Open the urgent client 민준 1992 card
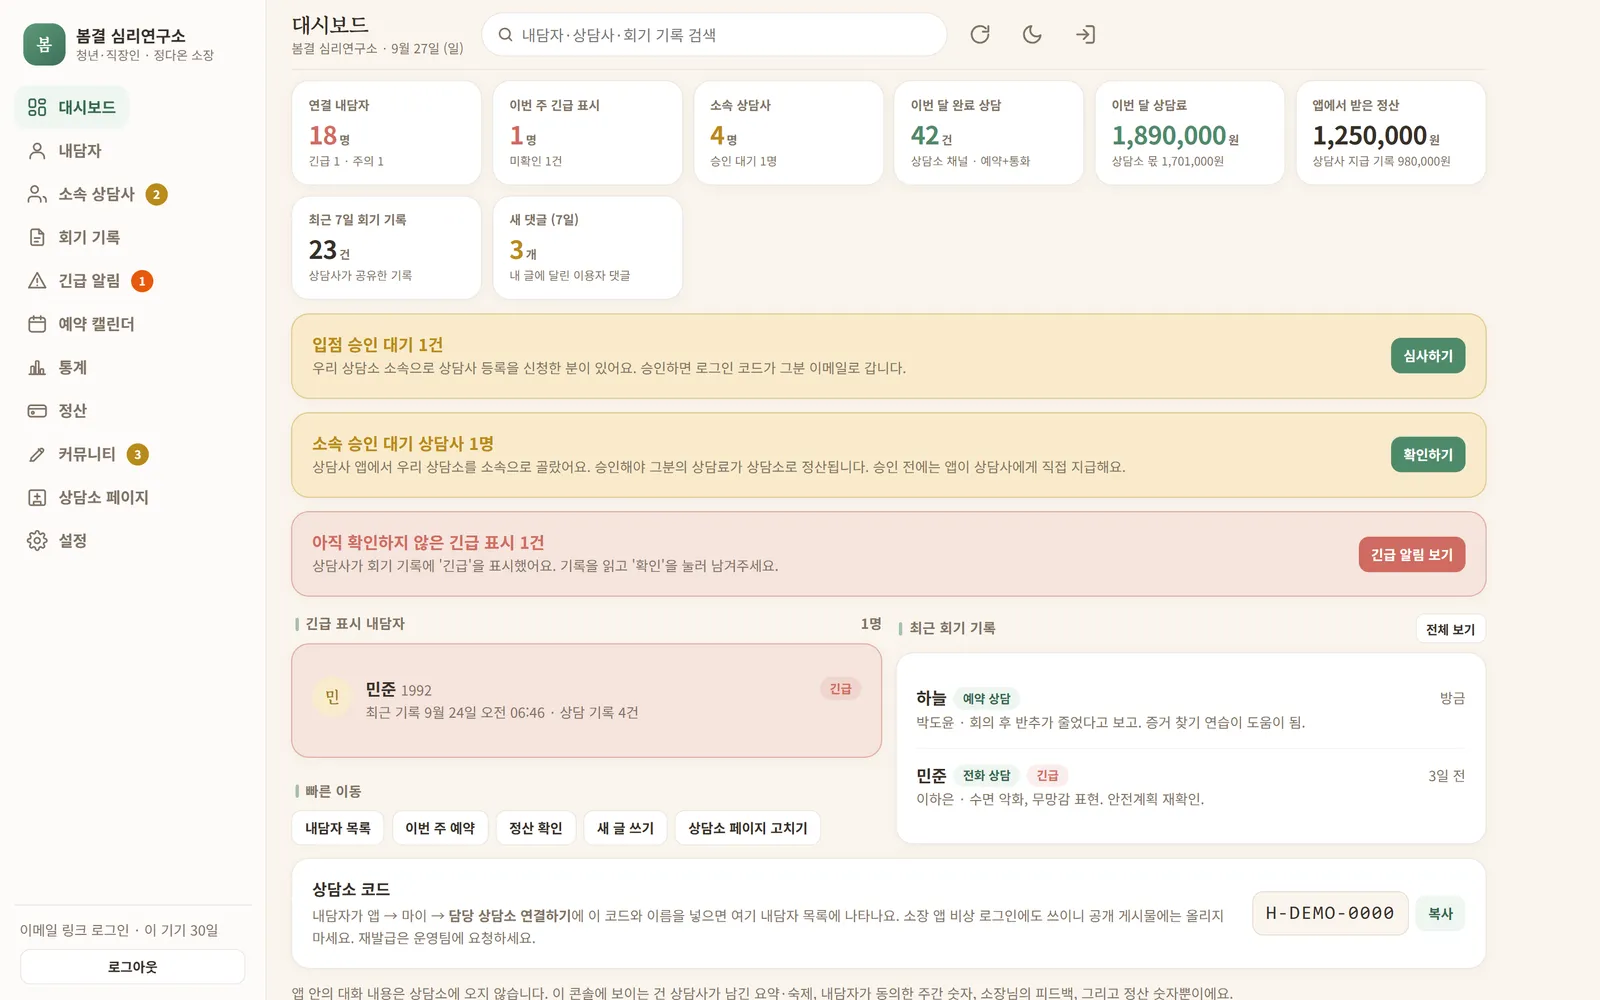The height and width of the screenshot is (1000, 1600). click(x=586, y=700)
